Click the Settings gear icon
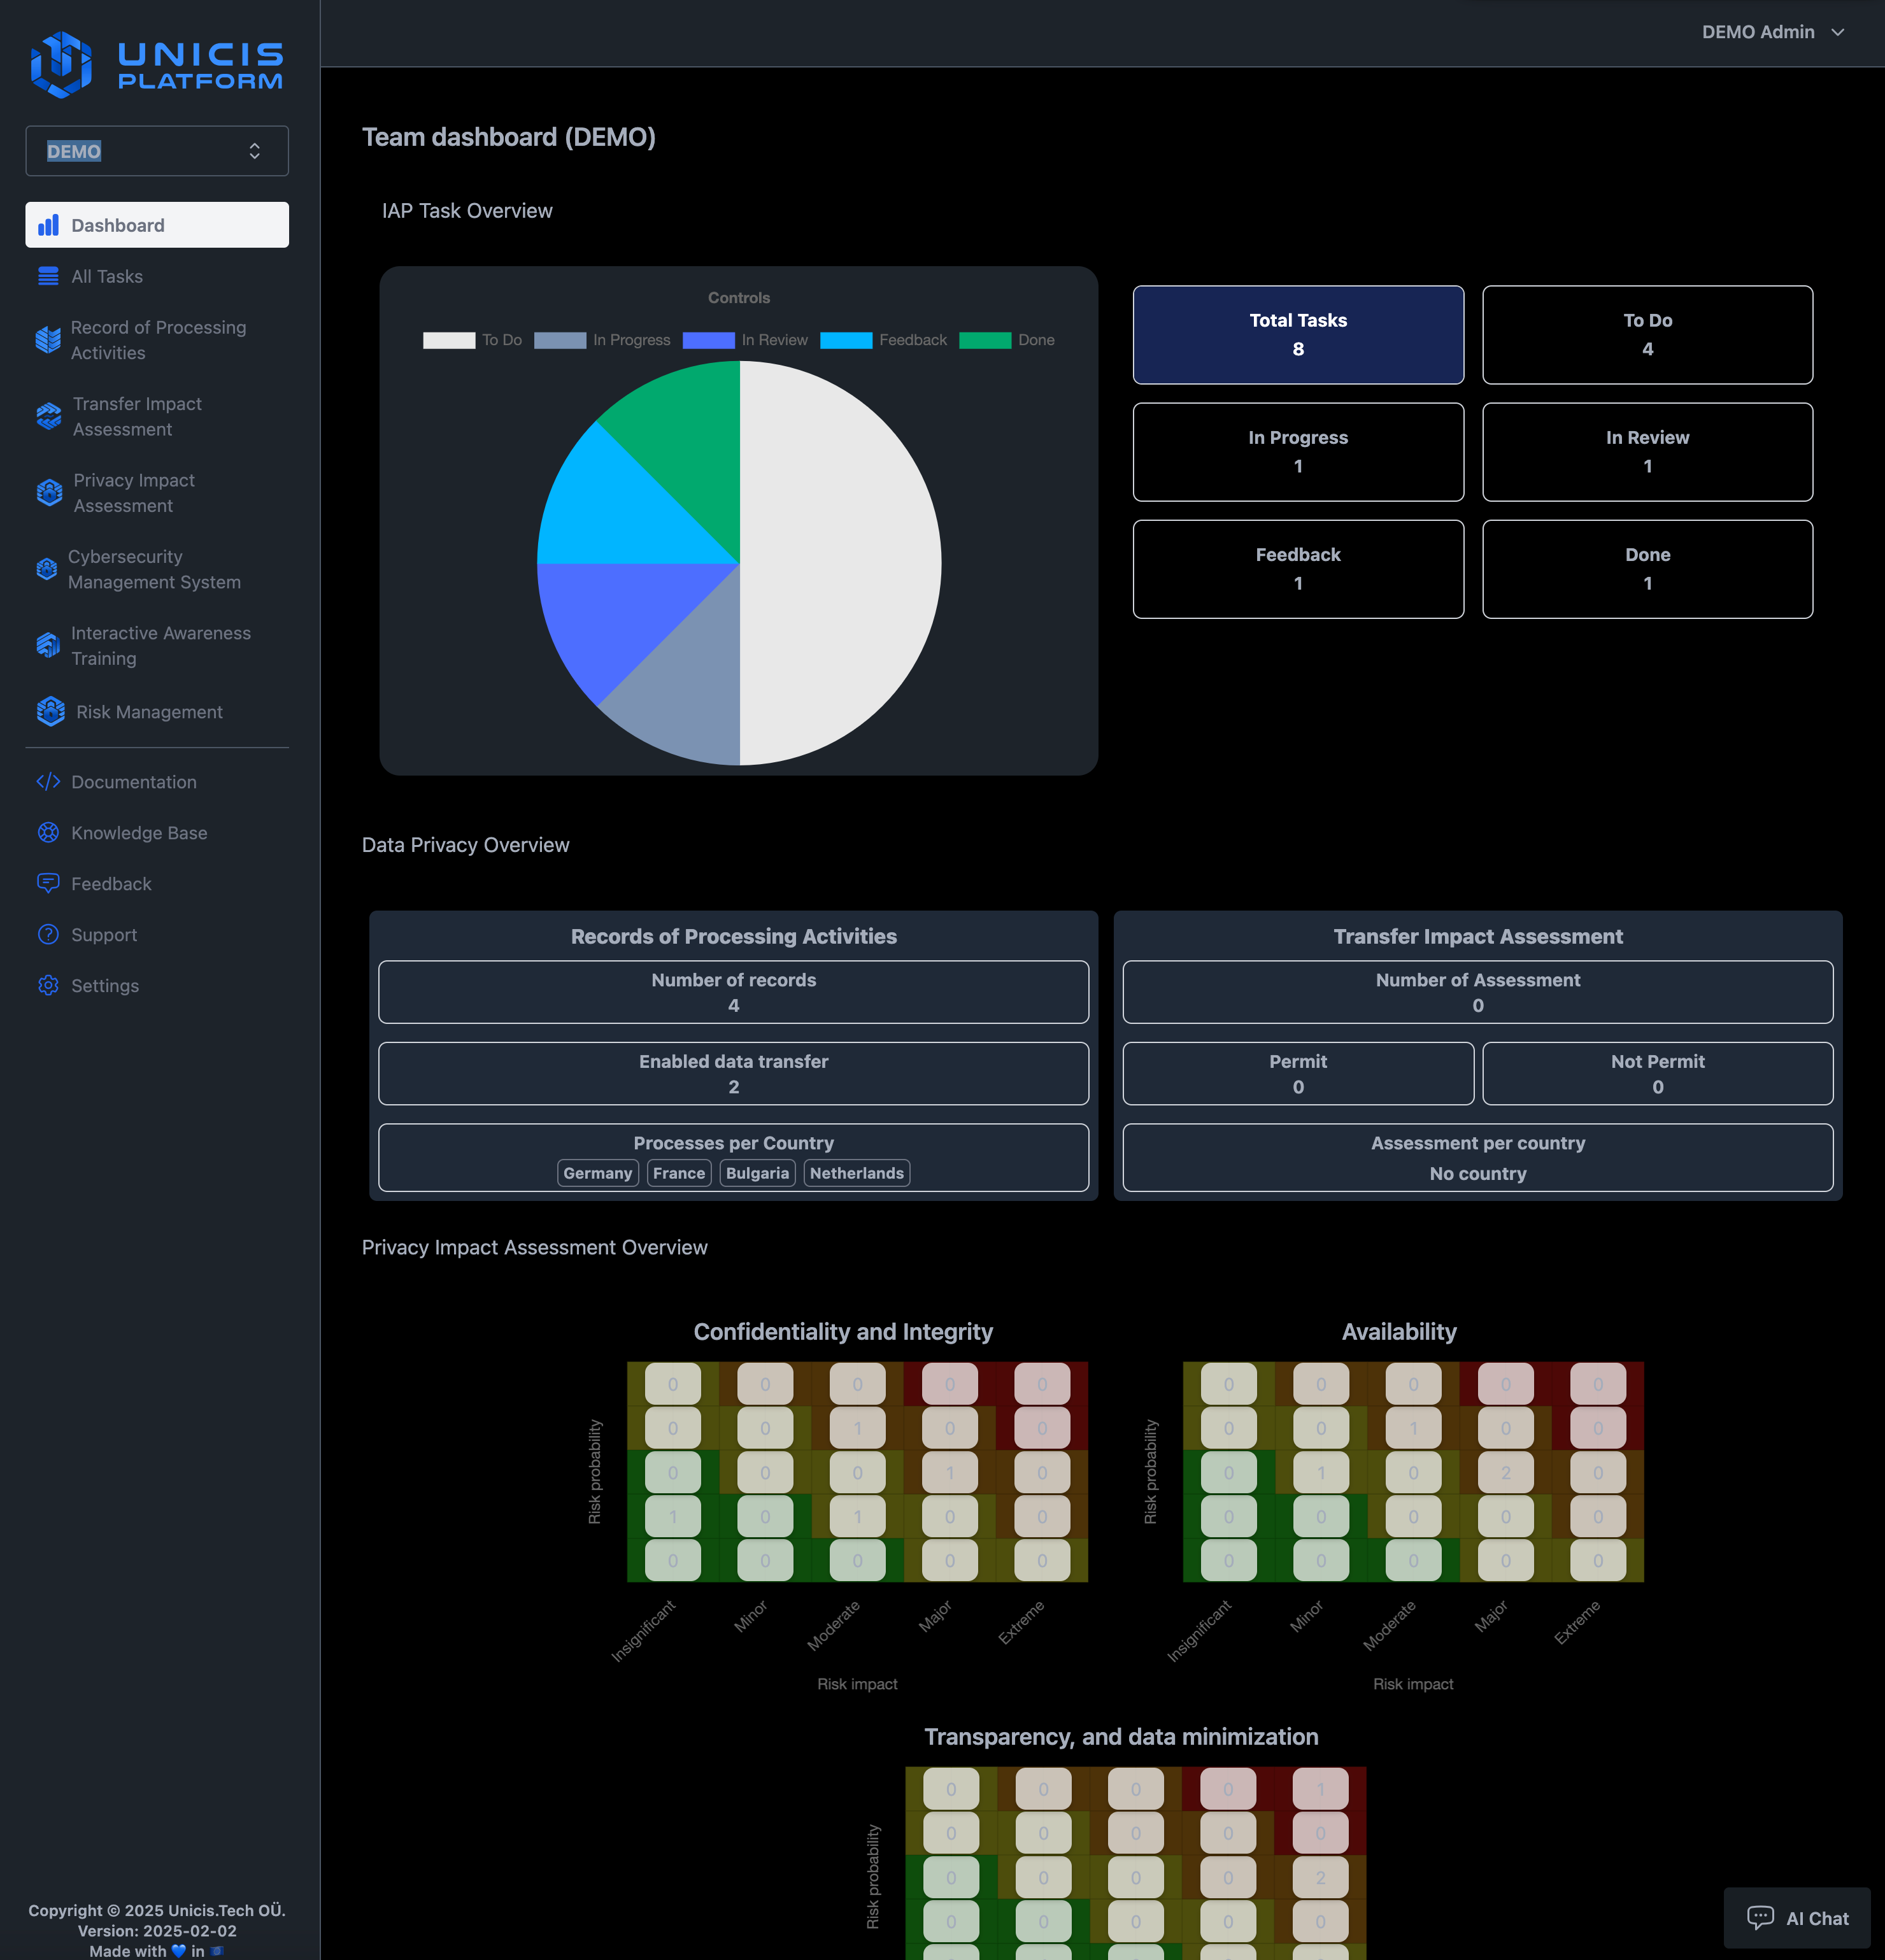The image size is (1885, 1960). 48,986
